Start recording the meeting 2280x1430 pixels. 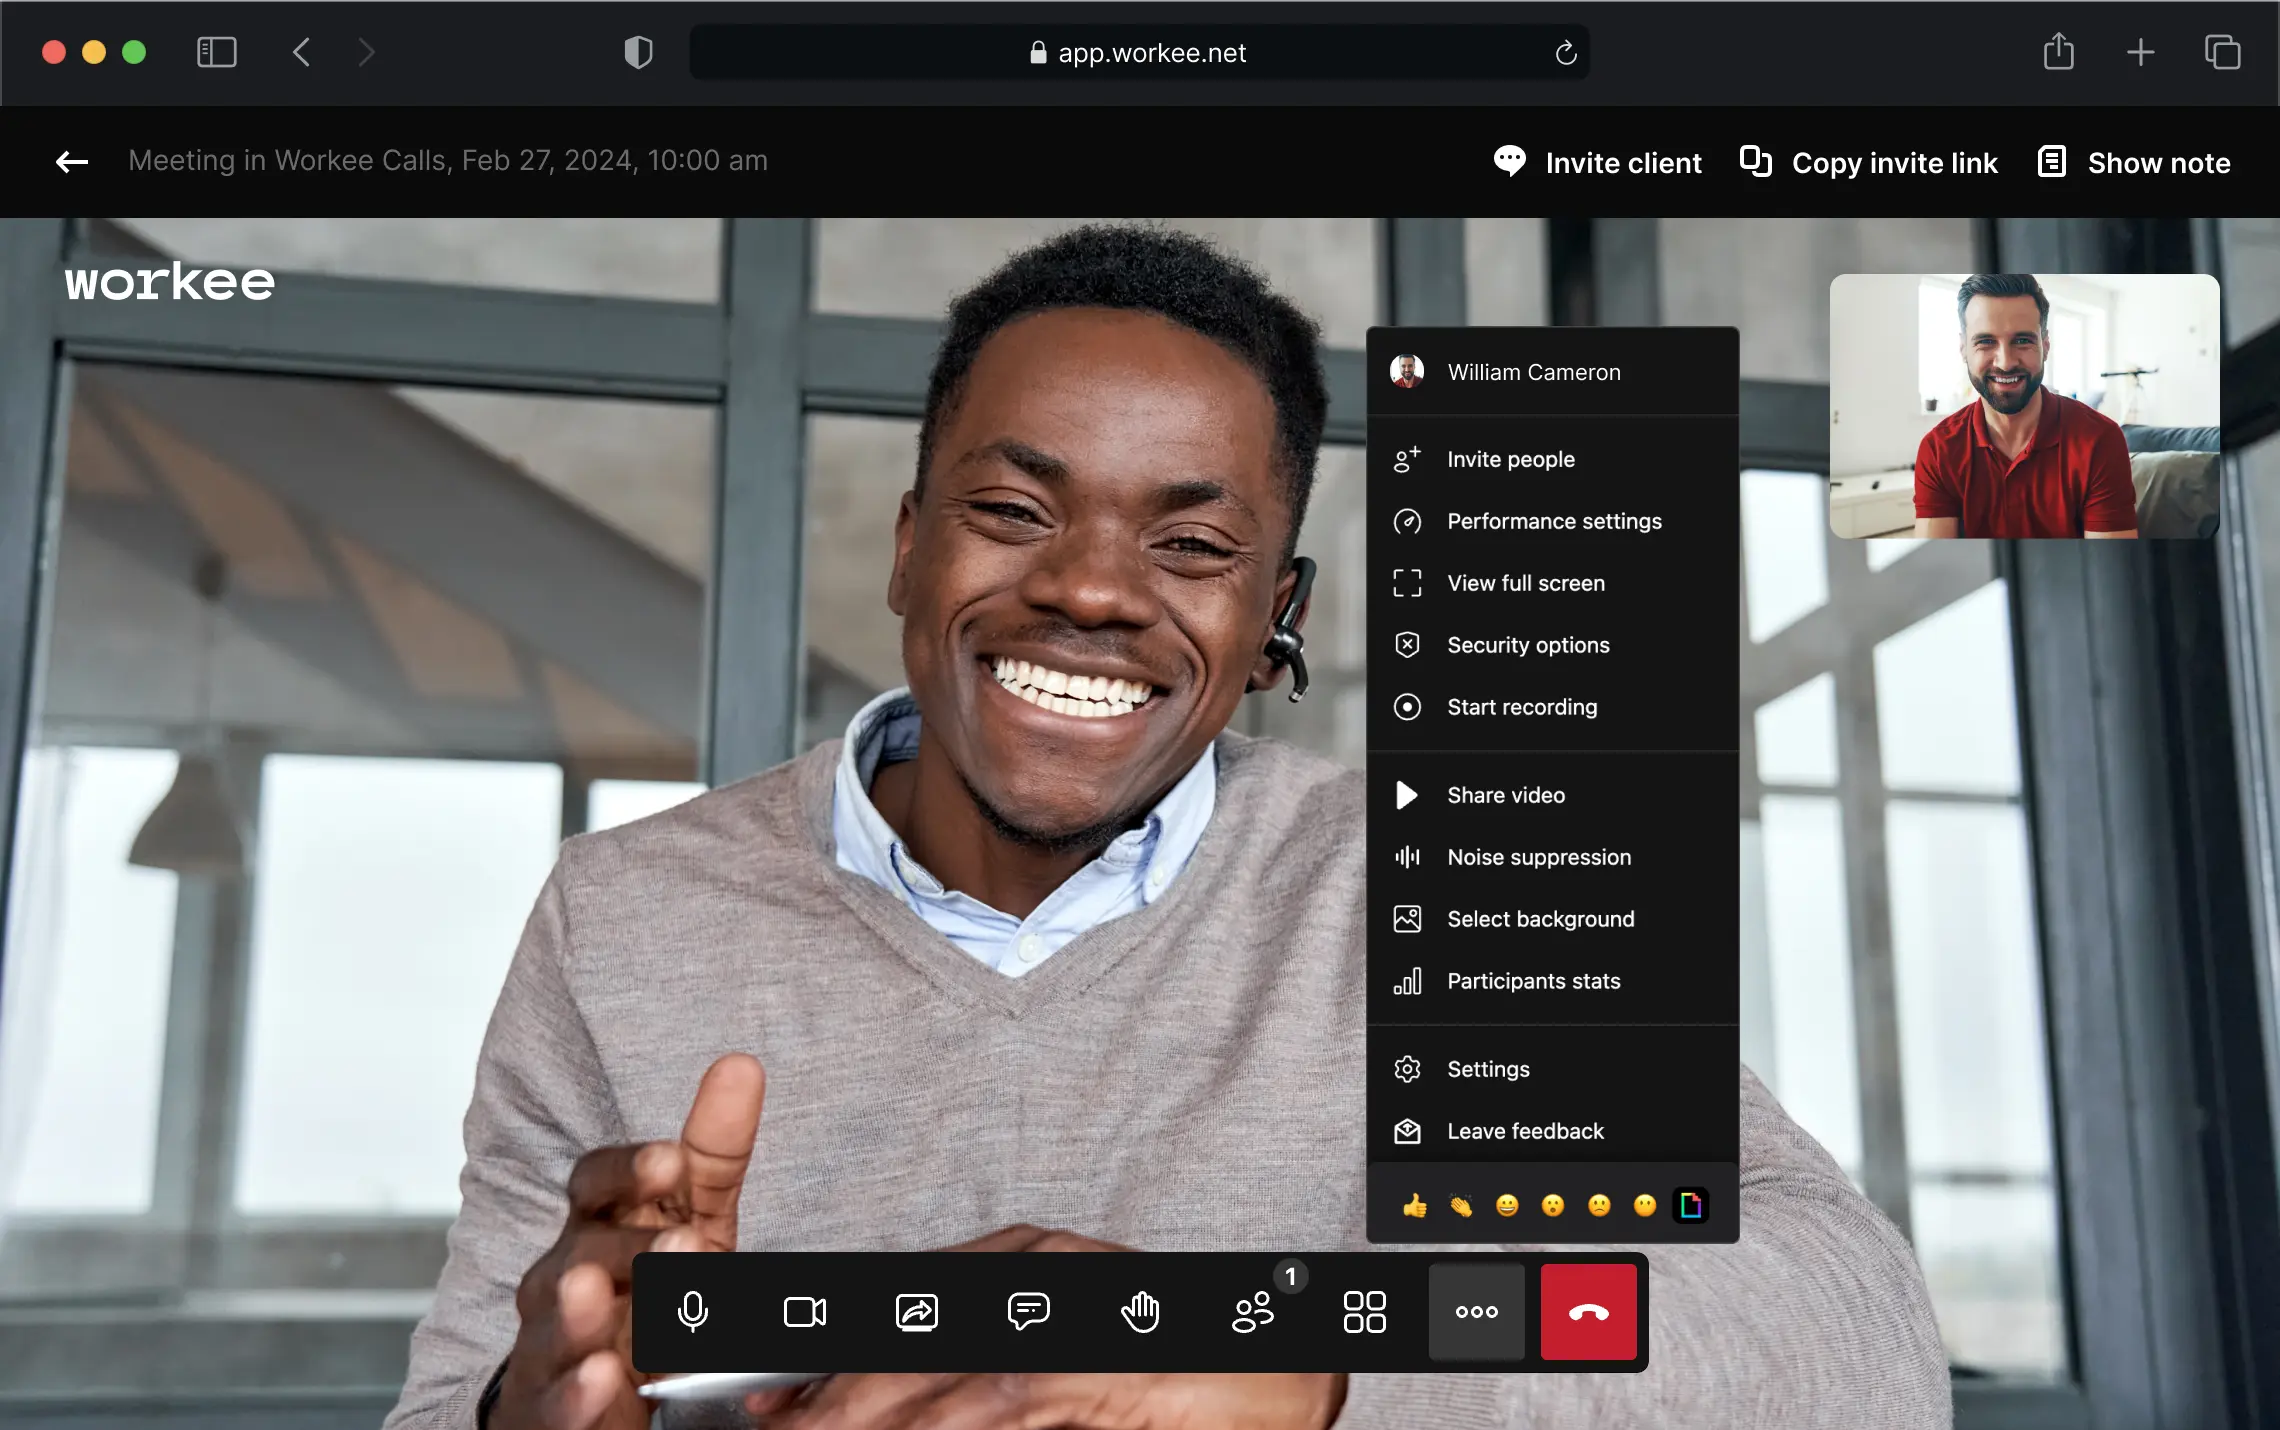point(1521,707)
